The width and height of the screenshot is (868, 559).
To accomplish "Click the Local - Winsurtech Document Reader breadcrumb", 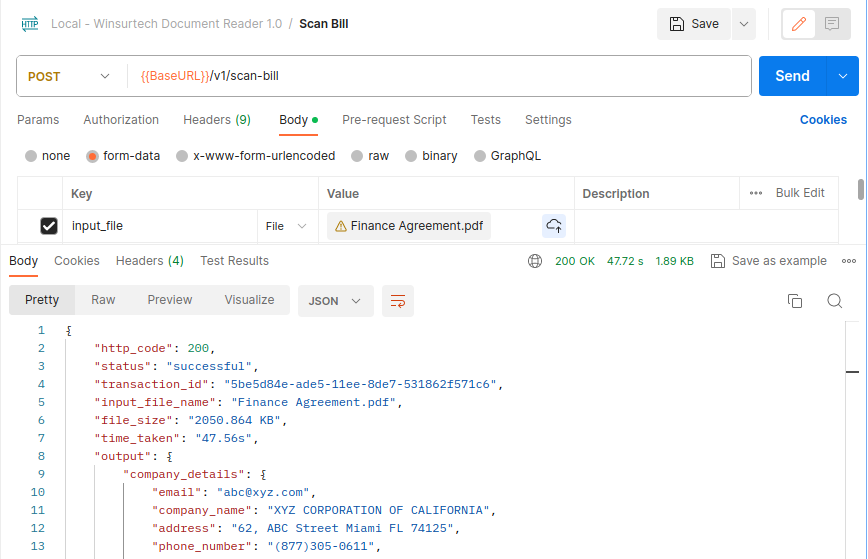I will pyautogui.click(x=166, y=24).
